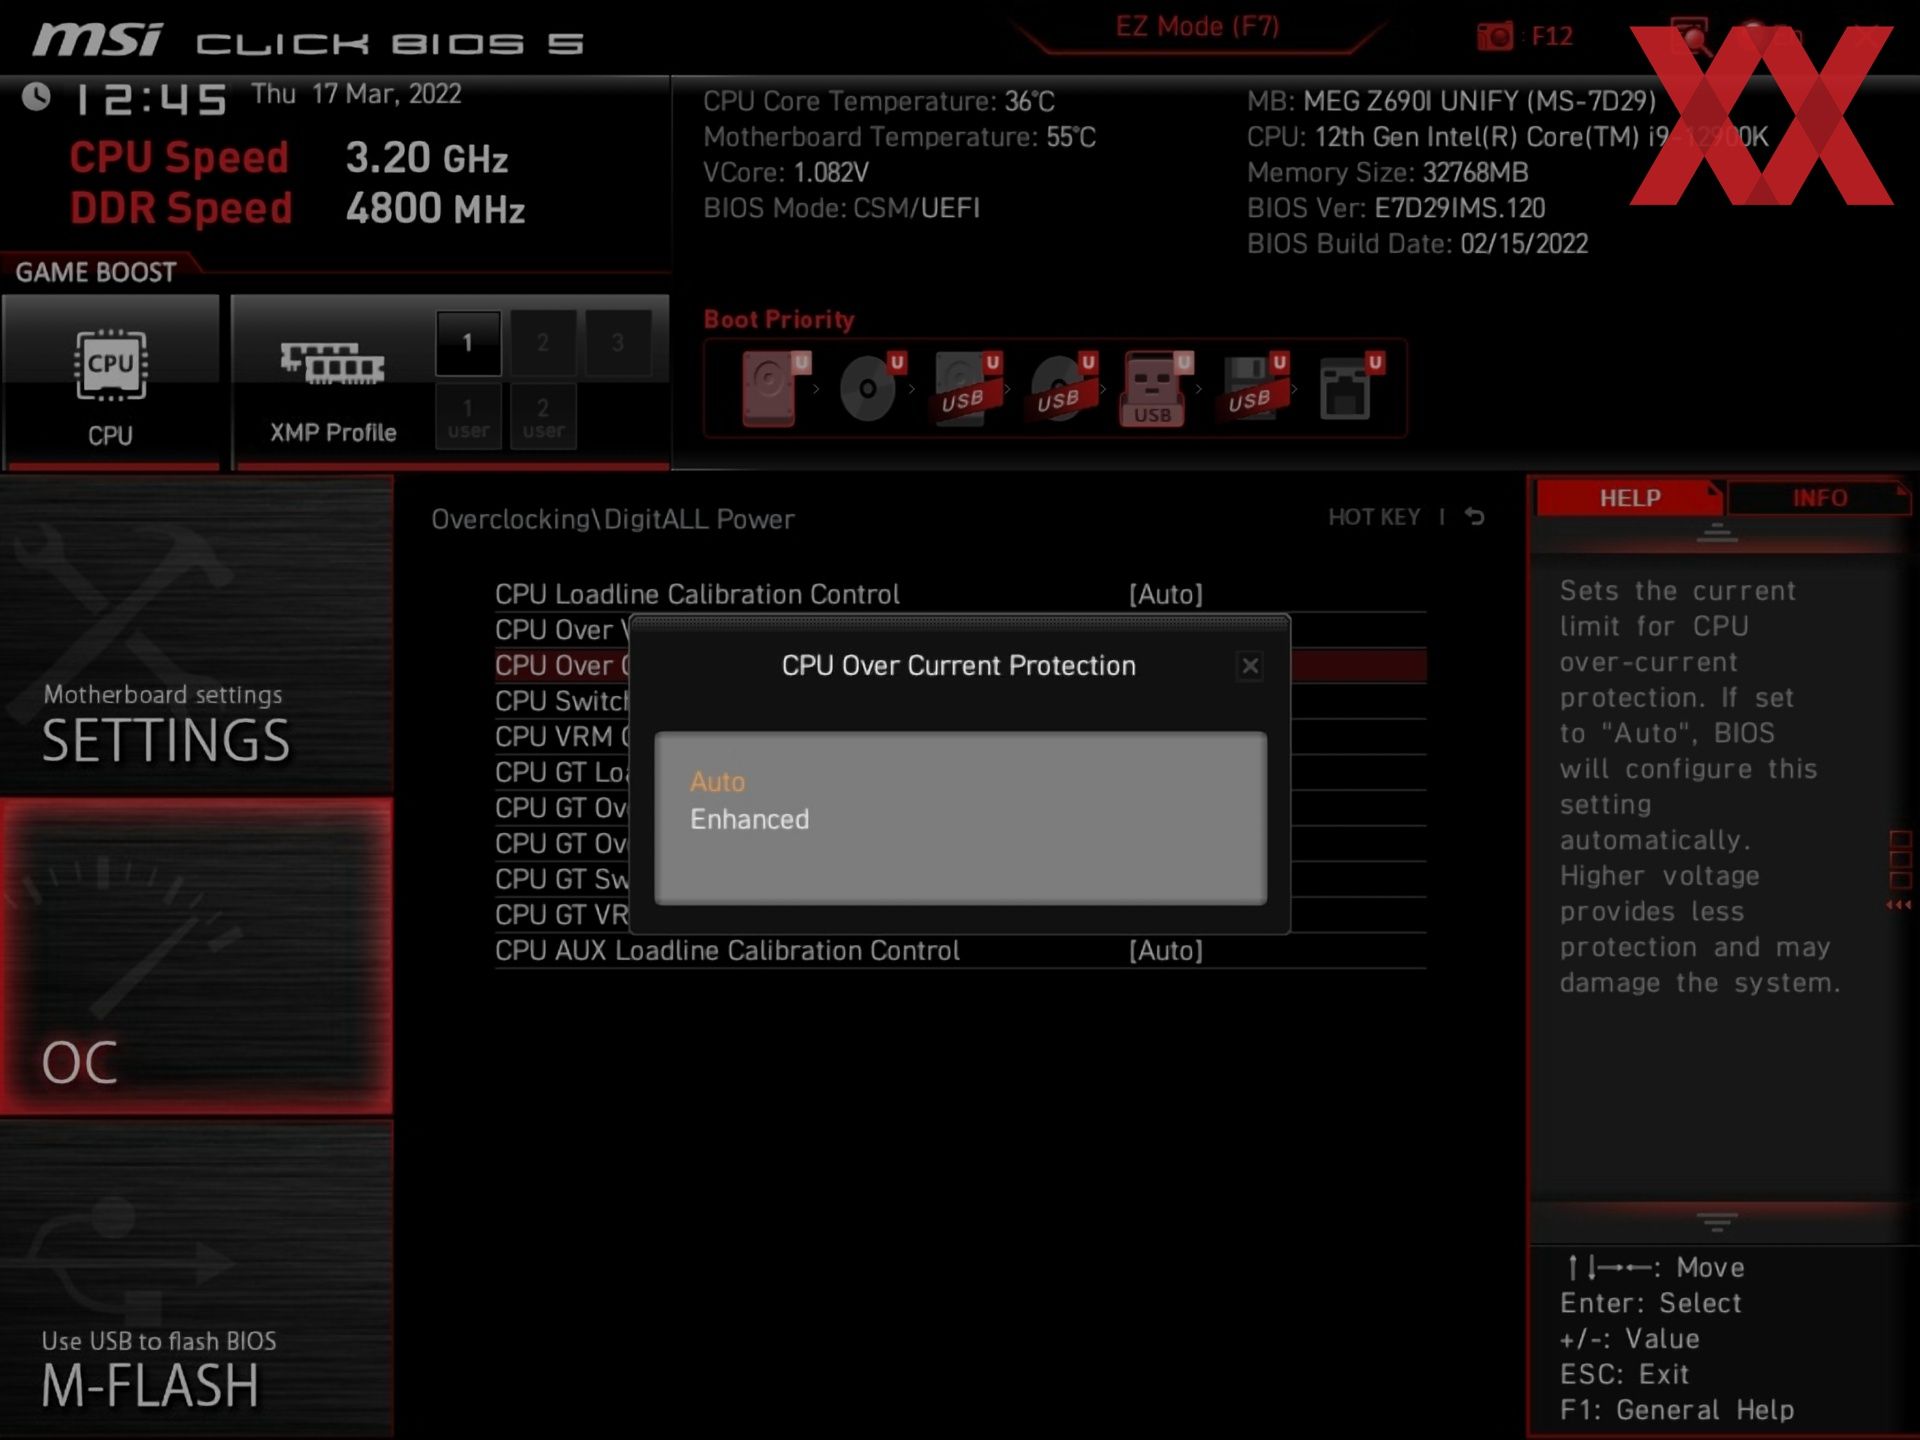The image size is (1920, 1440).
Task: Select the CPU VRM row
Action: (562, 737)
